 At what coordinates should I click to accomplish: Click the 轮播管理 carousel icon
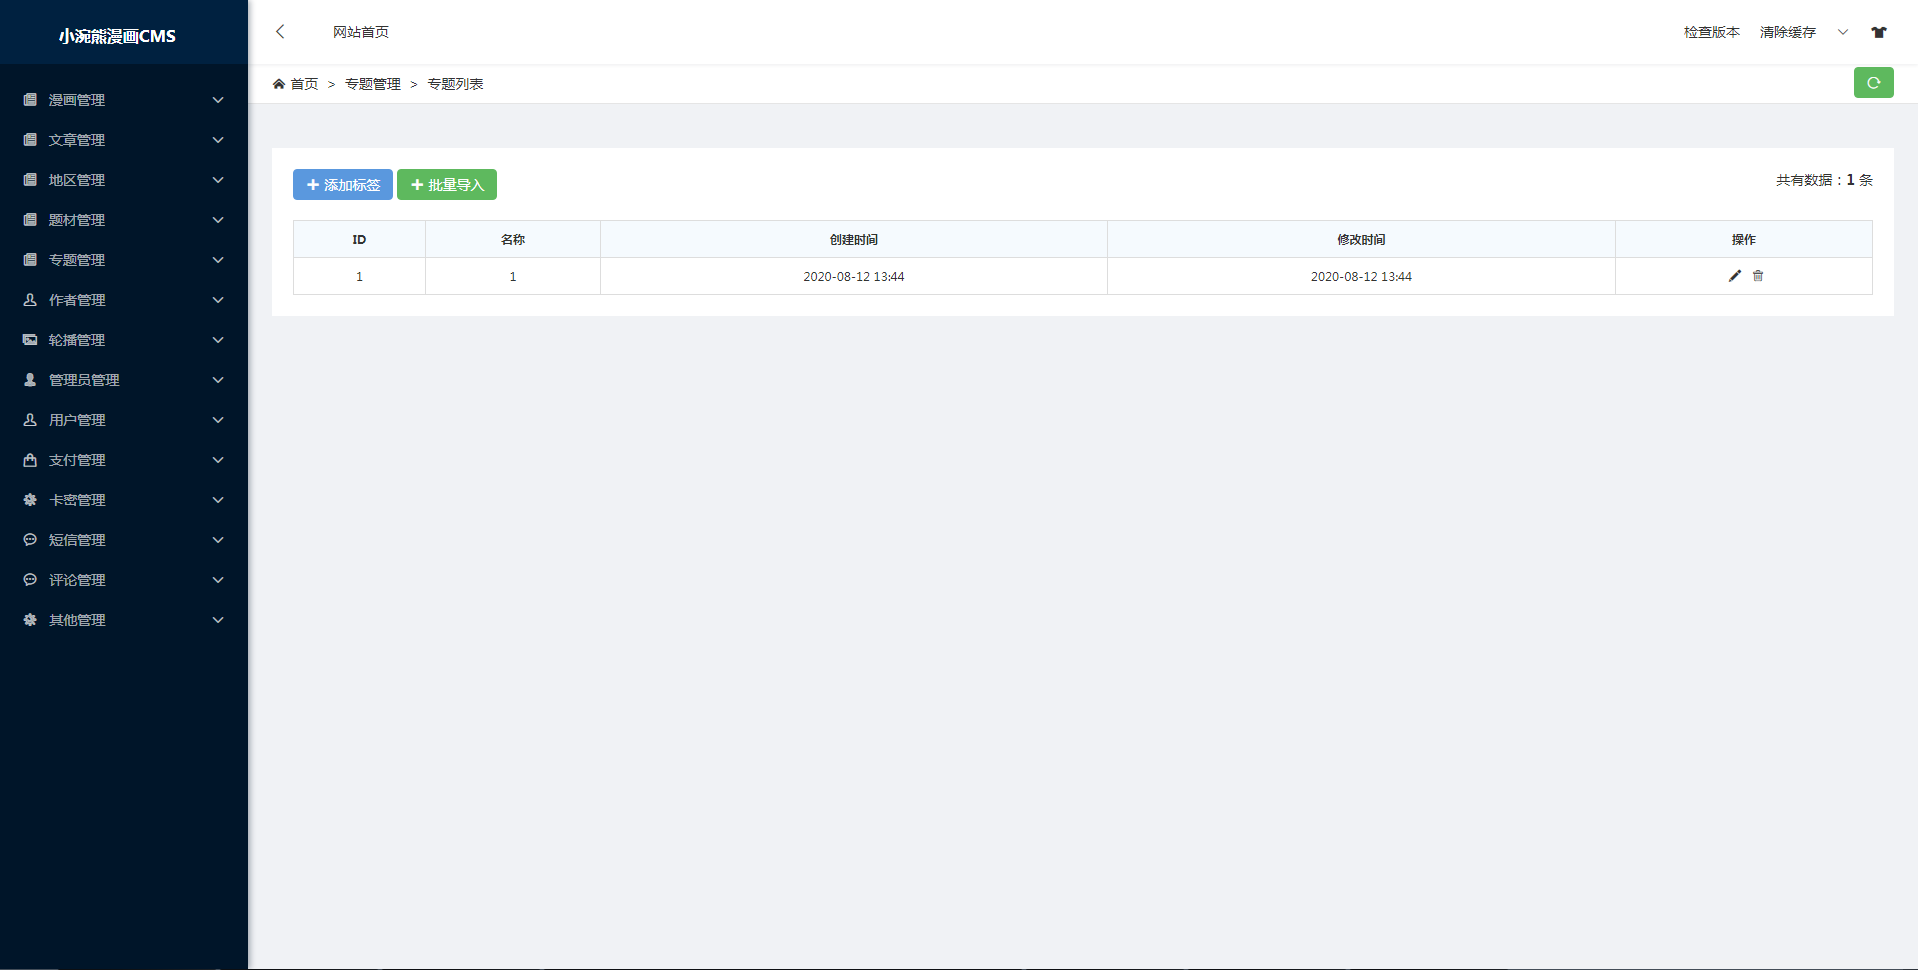click(x=30, y=340)
